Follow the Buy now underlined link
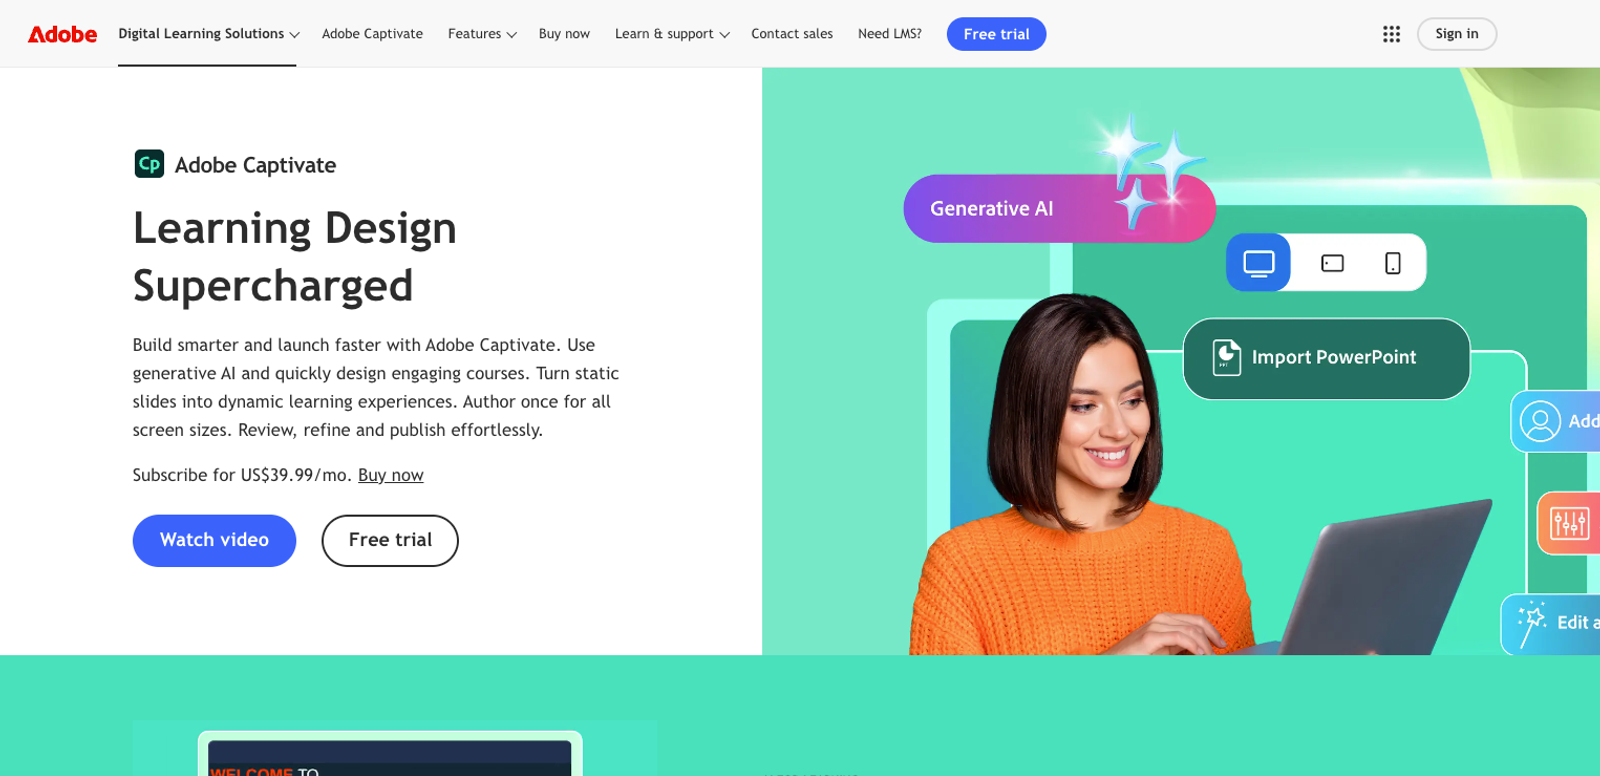This screenshot has height=776, width=1600. 390,475
